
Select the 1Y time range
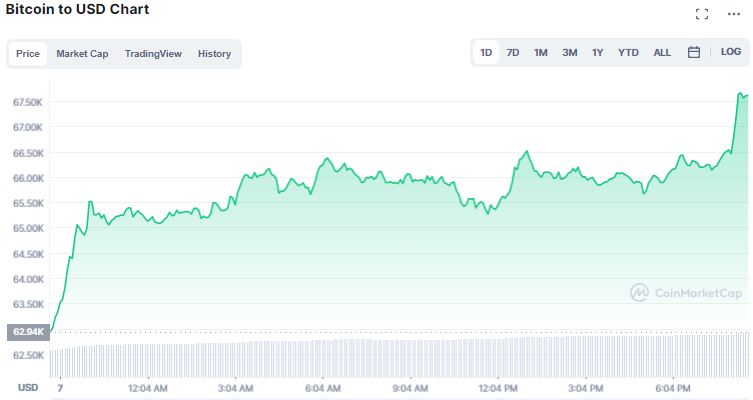tap(597, 52)
